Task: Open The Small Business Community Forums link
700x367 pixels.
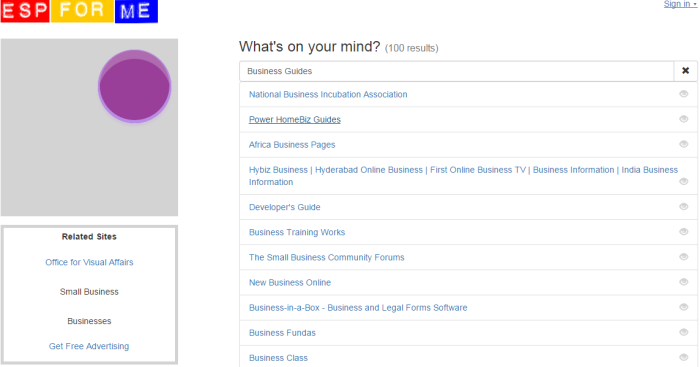Action: 326,257
